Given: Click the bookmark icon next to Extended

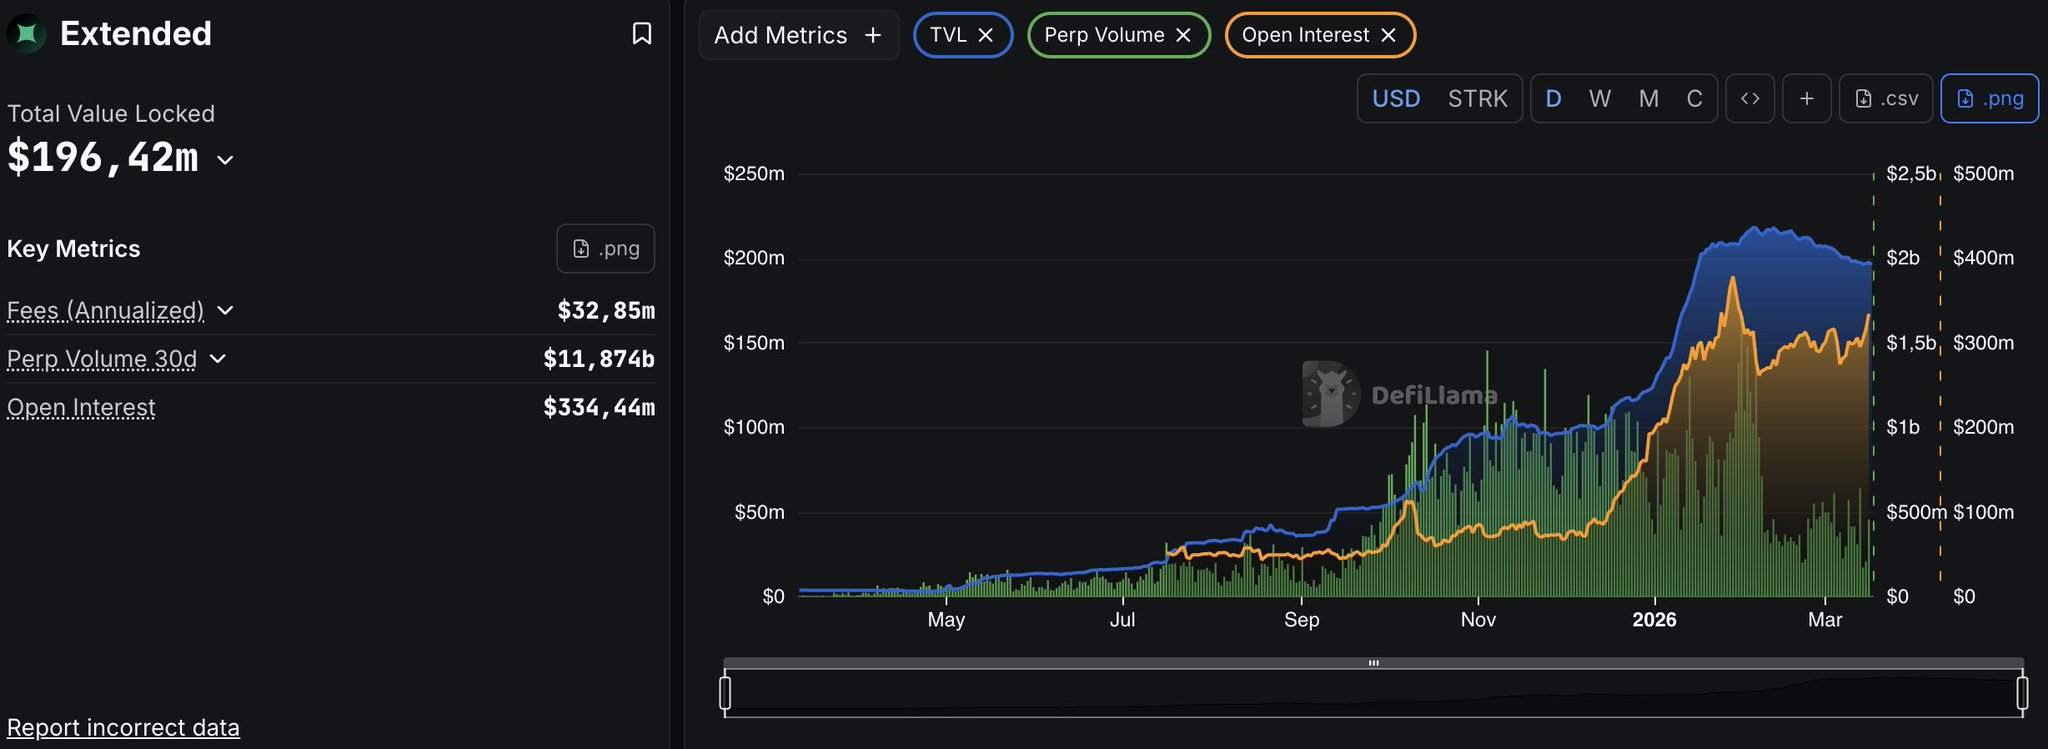Looking at the screenshot, I should point(642,34).
